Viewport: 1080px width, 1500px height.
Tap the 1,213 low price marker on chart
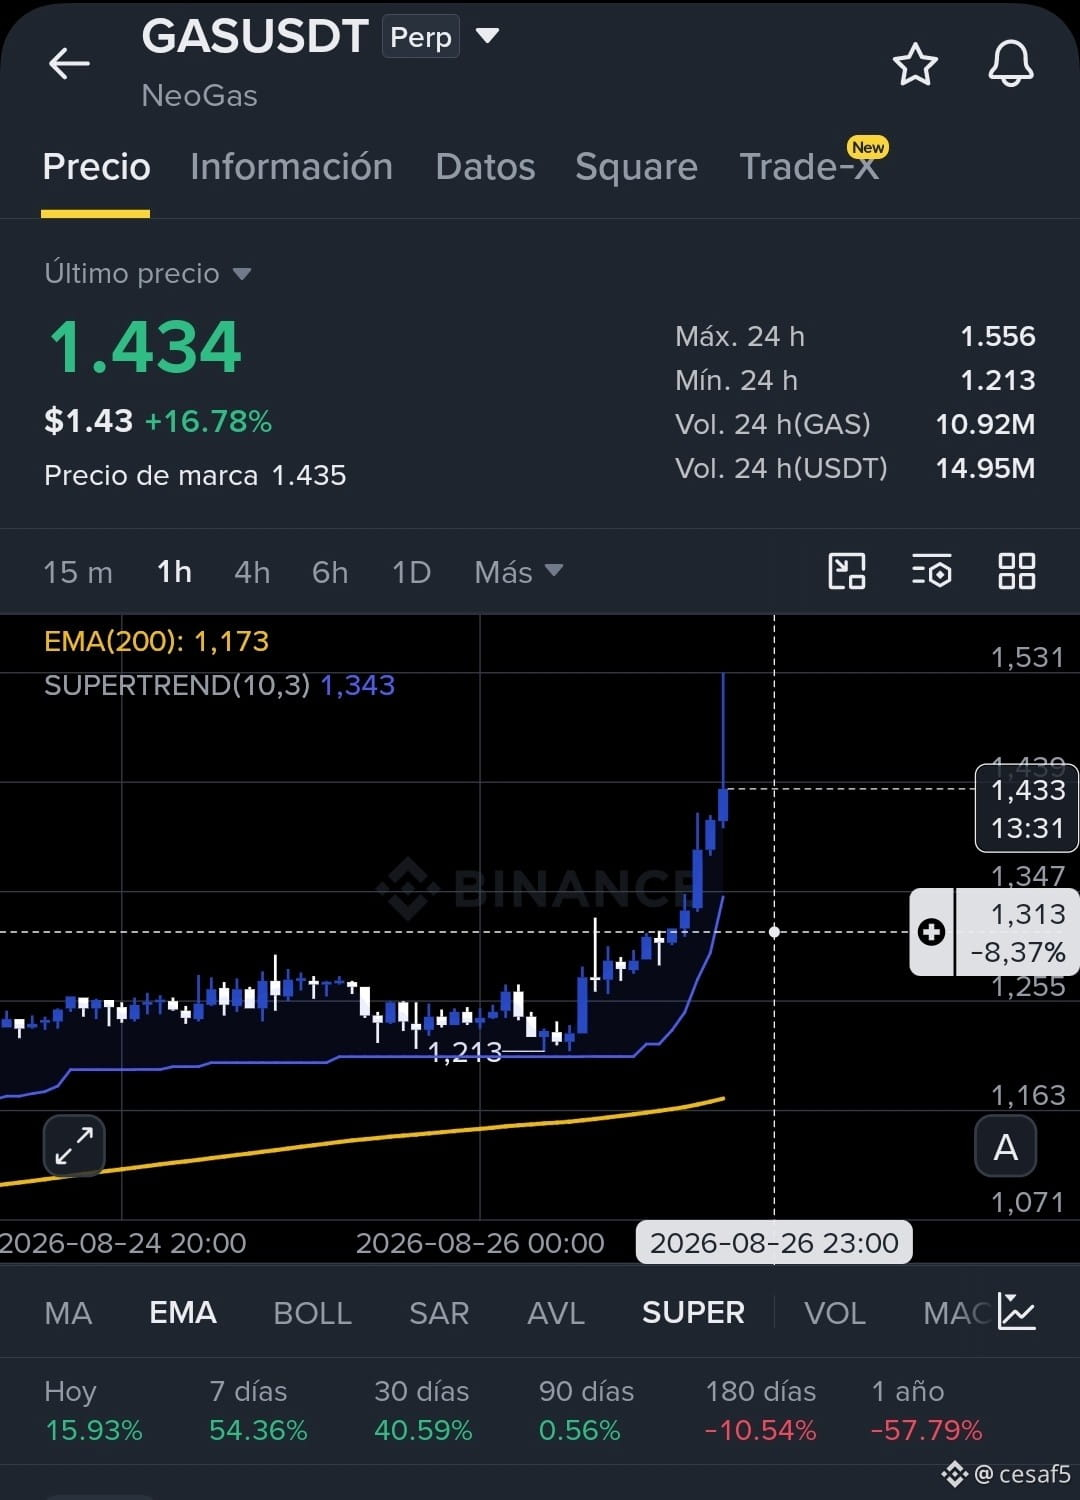point(465,1051)
